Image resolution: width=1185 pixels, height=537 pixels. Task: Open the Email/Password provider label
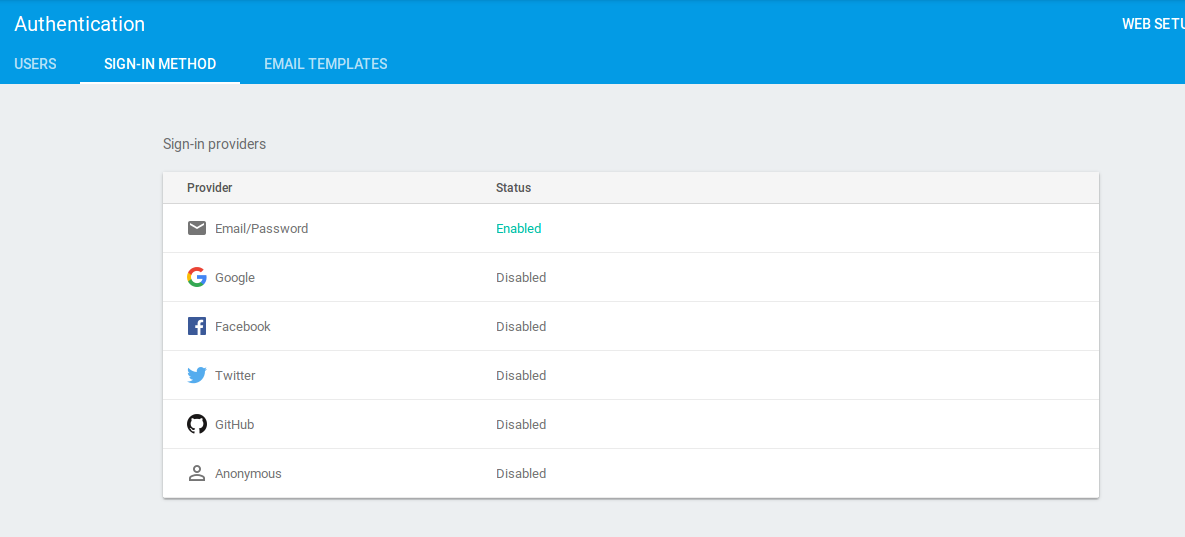click(261, 228)
